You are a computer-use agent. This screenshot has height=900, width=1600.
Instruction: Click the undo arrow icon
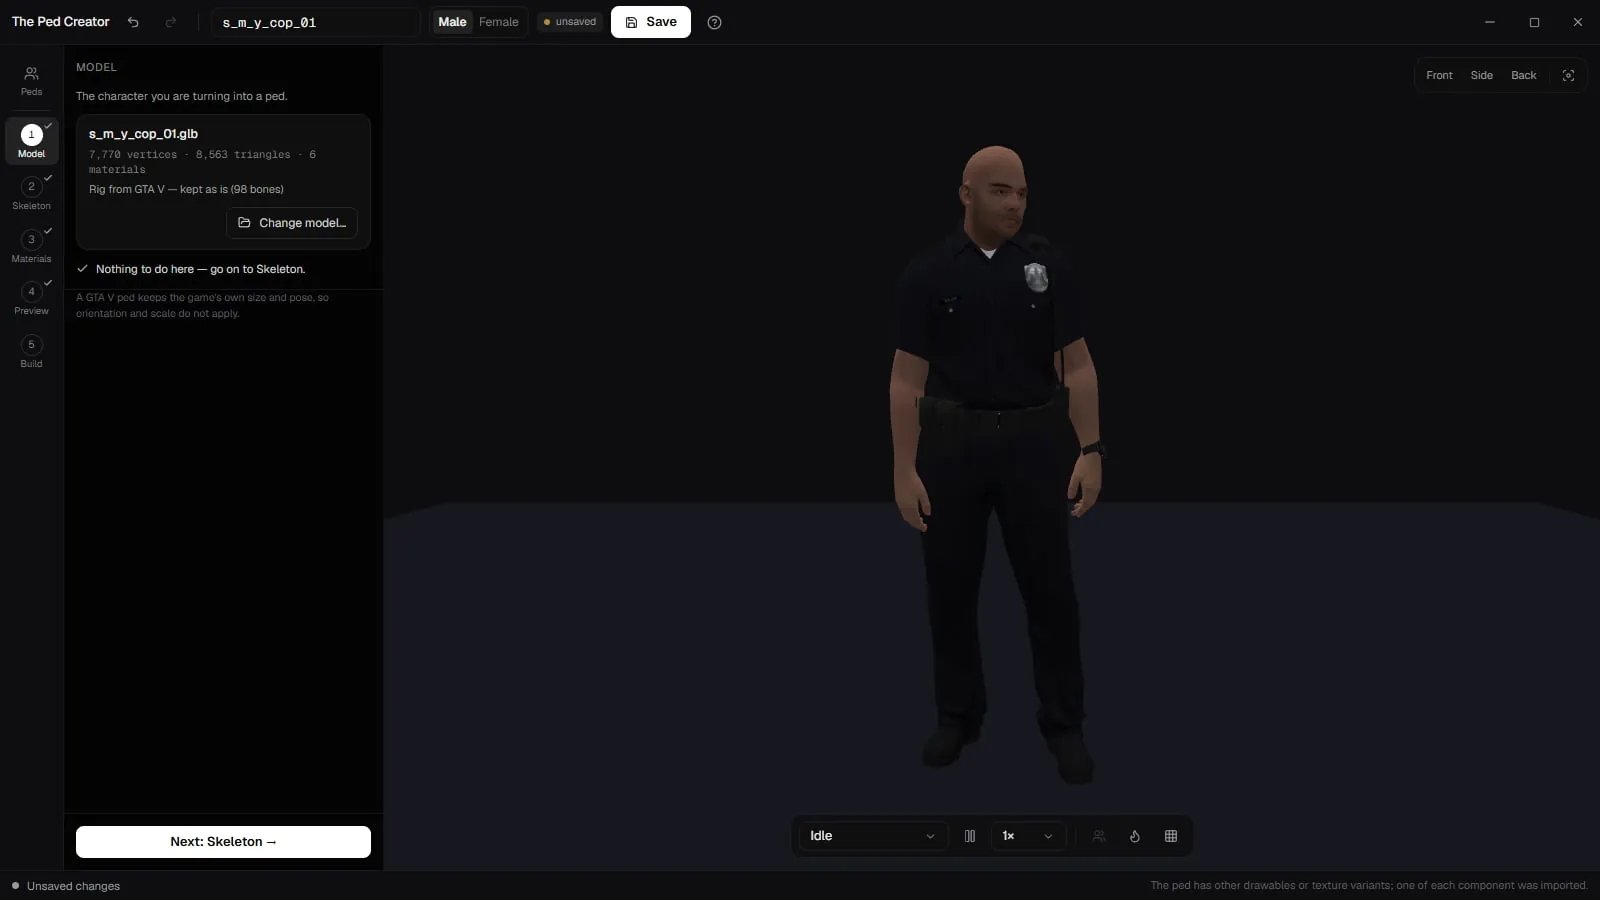point(133,22)
